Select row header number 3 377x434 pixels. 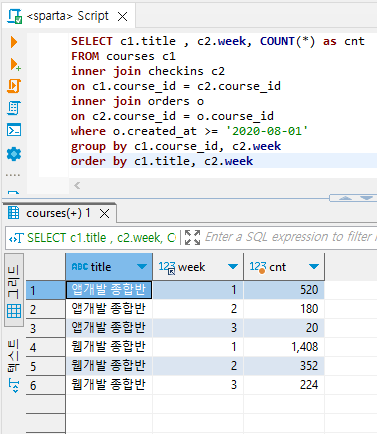click(46, 328)
